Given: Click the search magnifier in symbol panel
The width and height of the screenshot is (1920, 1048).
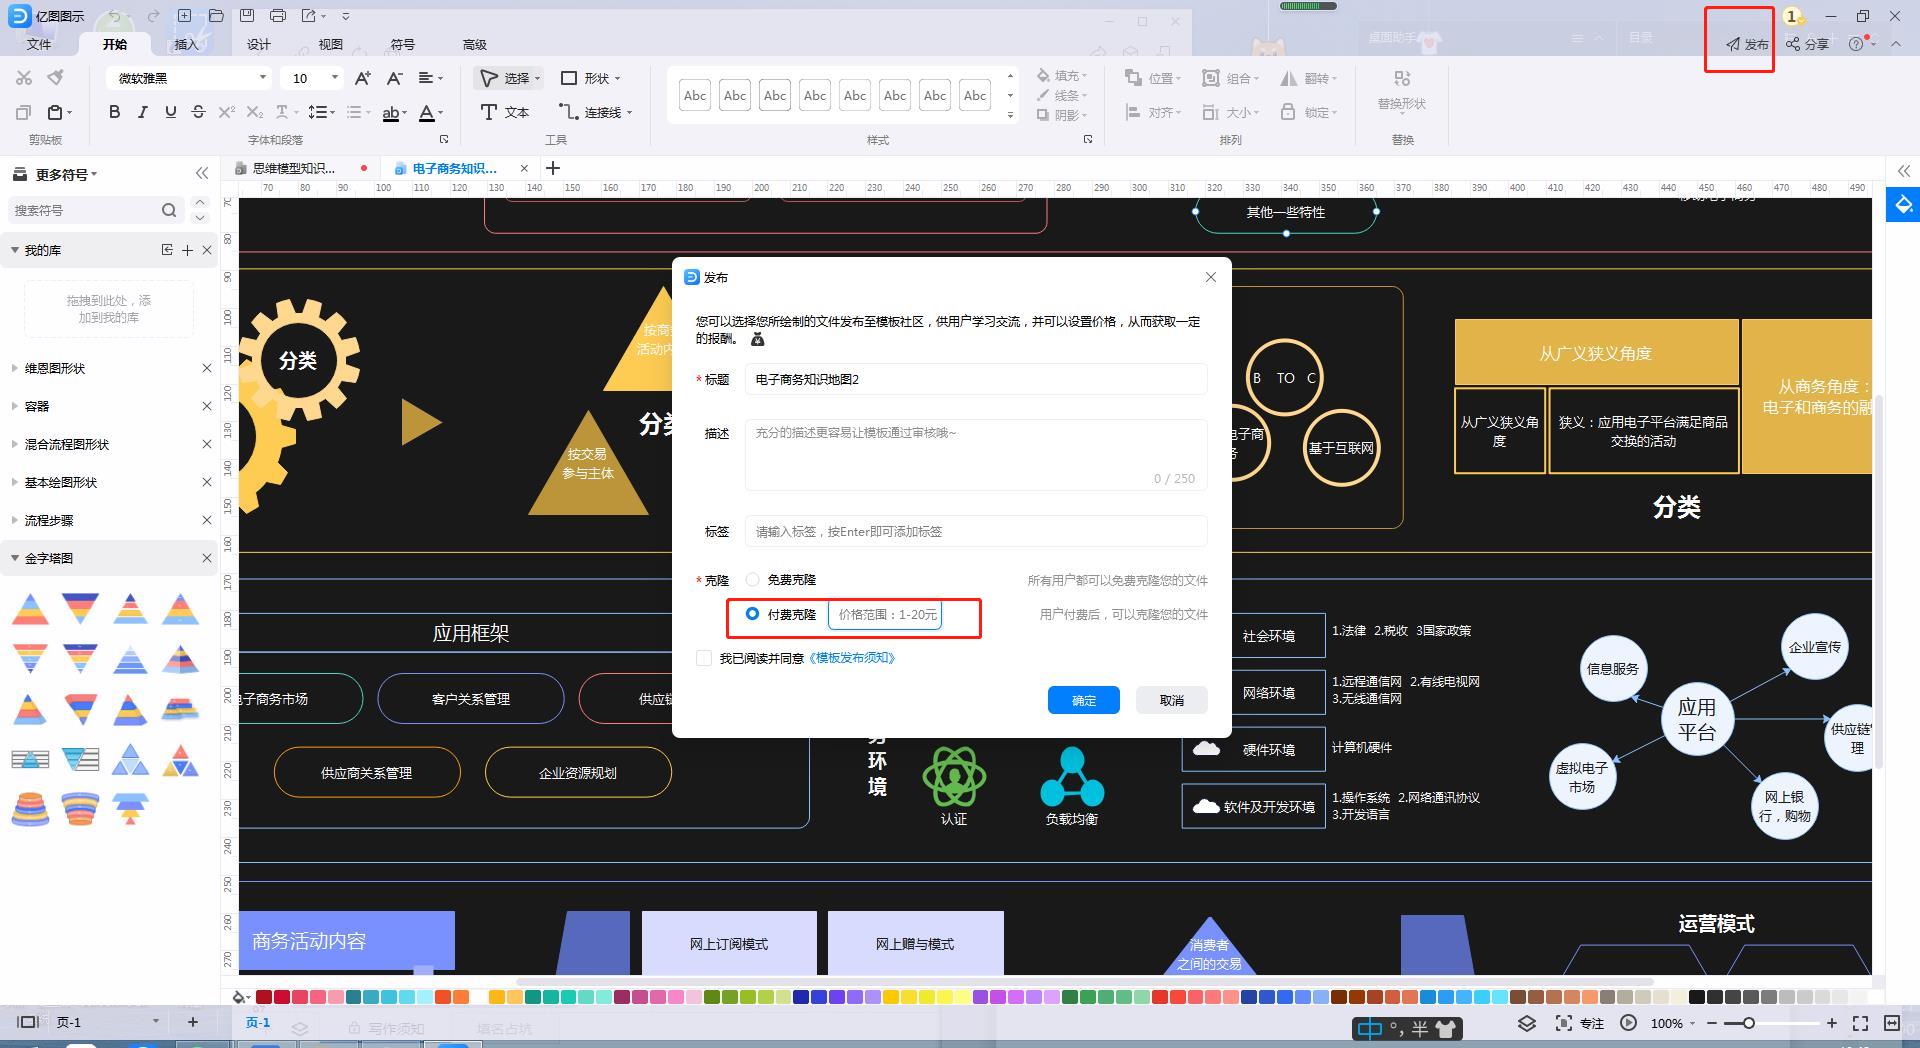Looking at the screenshot, I should coord(169,210).
